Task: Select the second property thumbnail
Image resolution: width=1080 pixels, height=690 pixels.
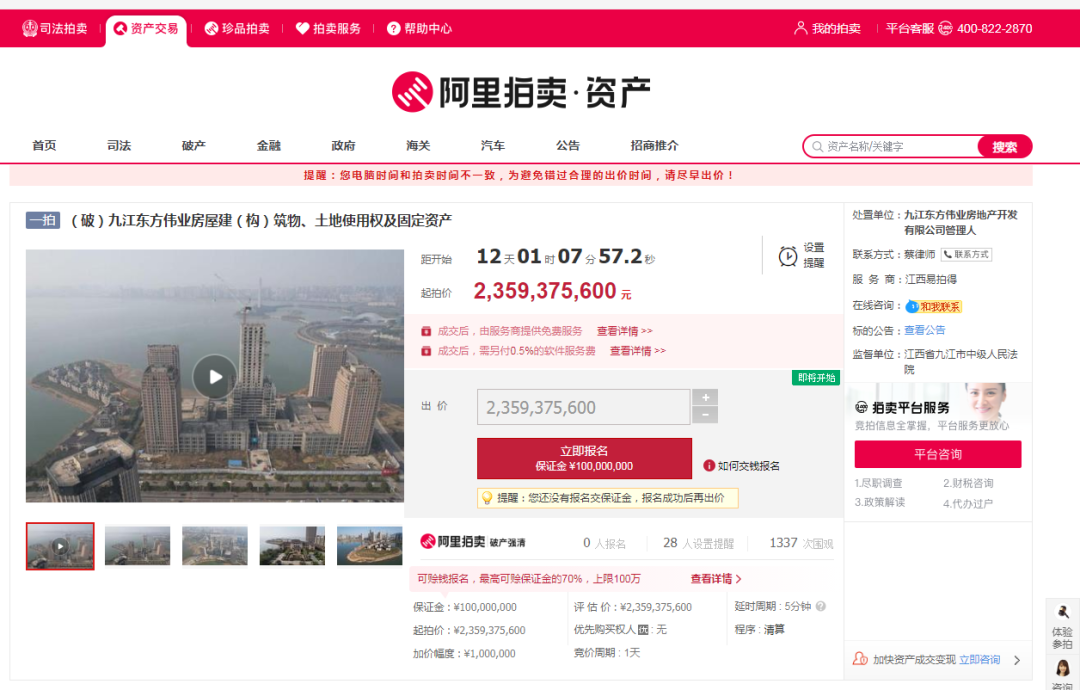Action: (137, 545)
